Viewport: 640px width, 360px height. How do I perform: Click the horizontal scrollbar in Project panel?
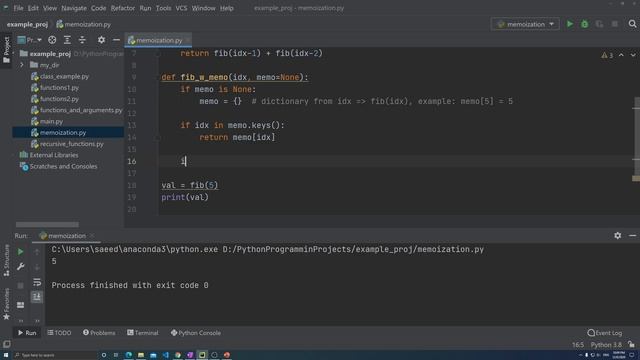point(47,224)
